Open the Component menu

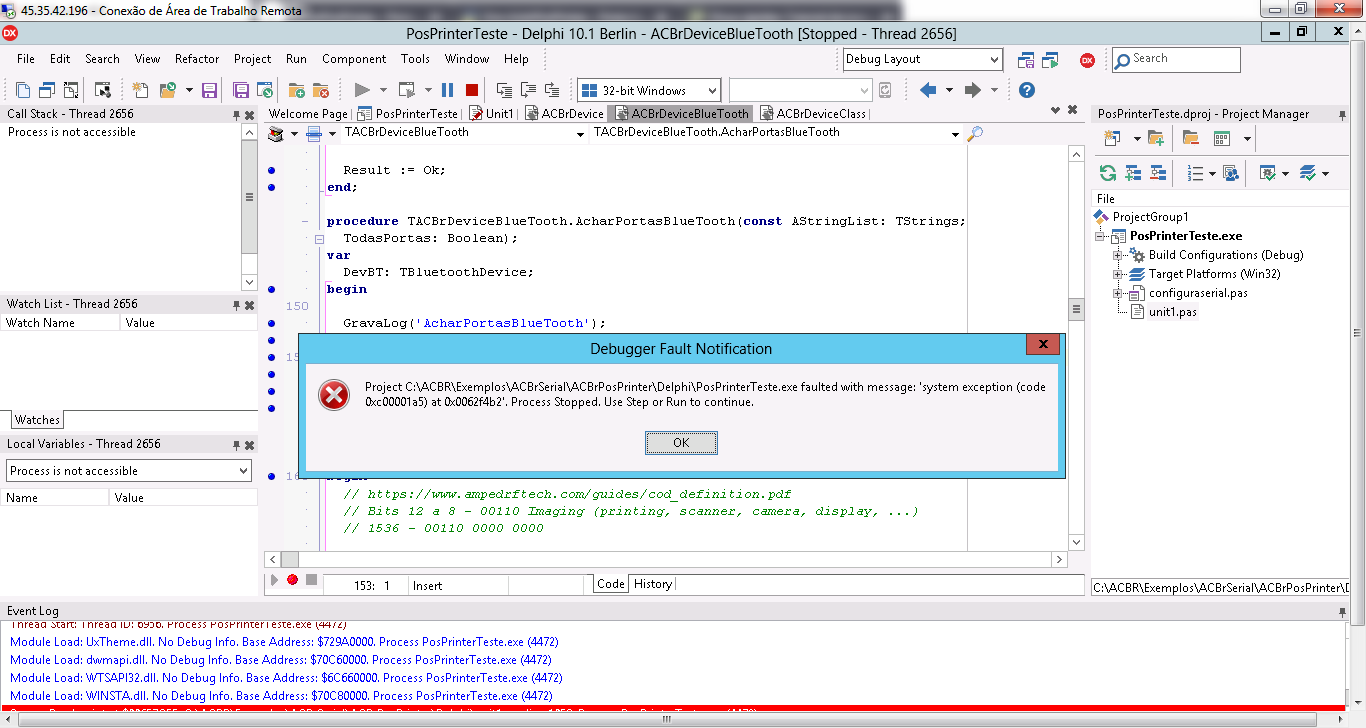(x=354, y=59)
